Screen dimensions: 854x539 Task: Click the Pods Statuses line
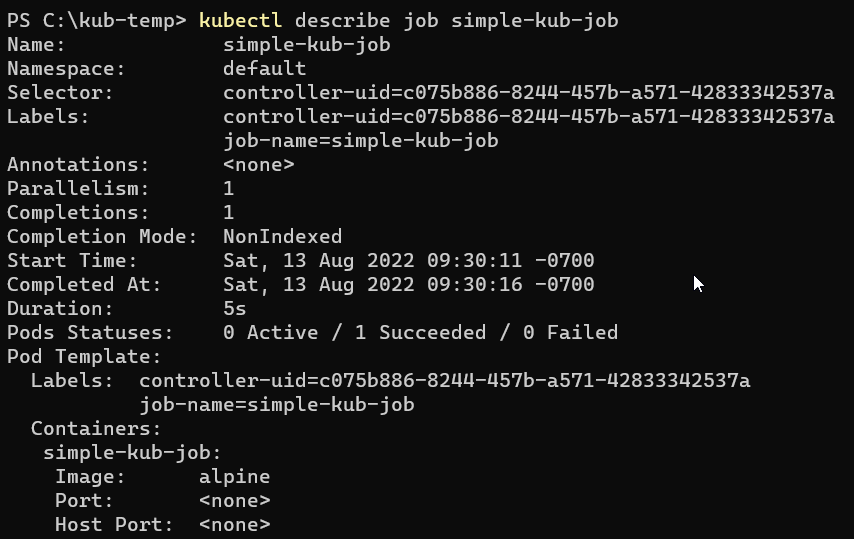[x=313, y=332]
